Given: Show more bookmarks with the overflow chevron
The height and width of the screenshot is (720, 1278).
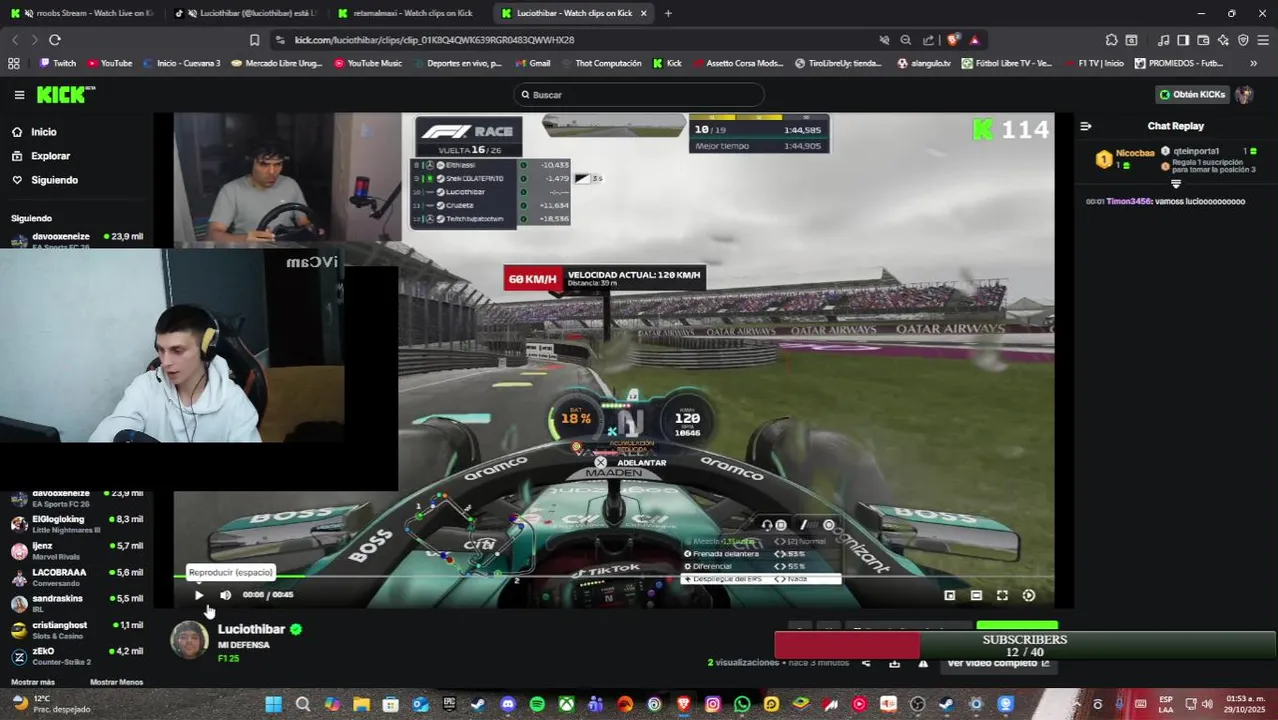Looking at the screenshot, I should pyautogui.click(x=1253, y=63).
